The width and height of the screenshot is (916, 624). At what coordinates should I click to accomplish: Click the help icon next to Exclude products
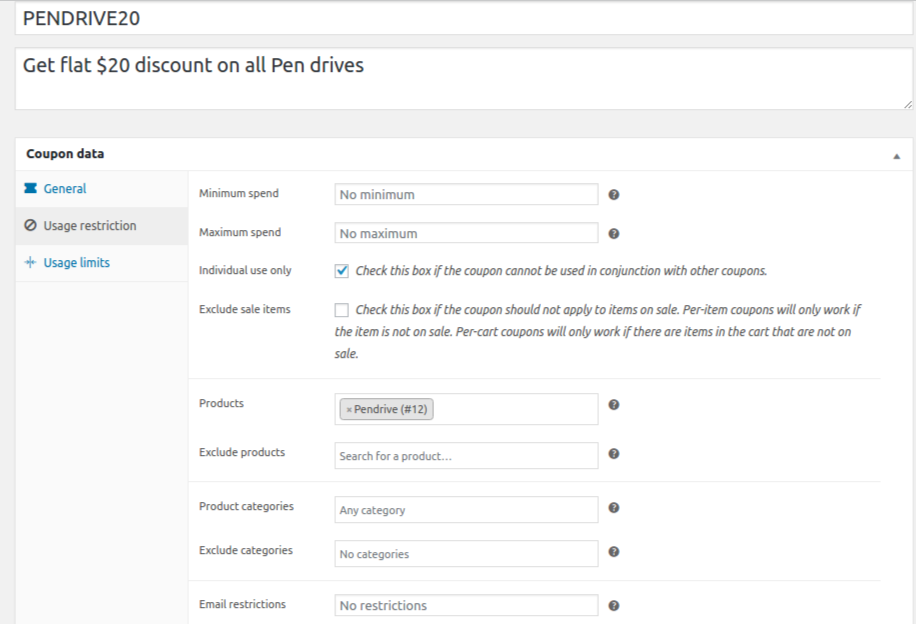(614, 454)
